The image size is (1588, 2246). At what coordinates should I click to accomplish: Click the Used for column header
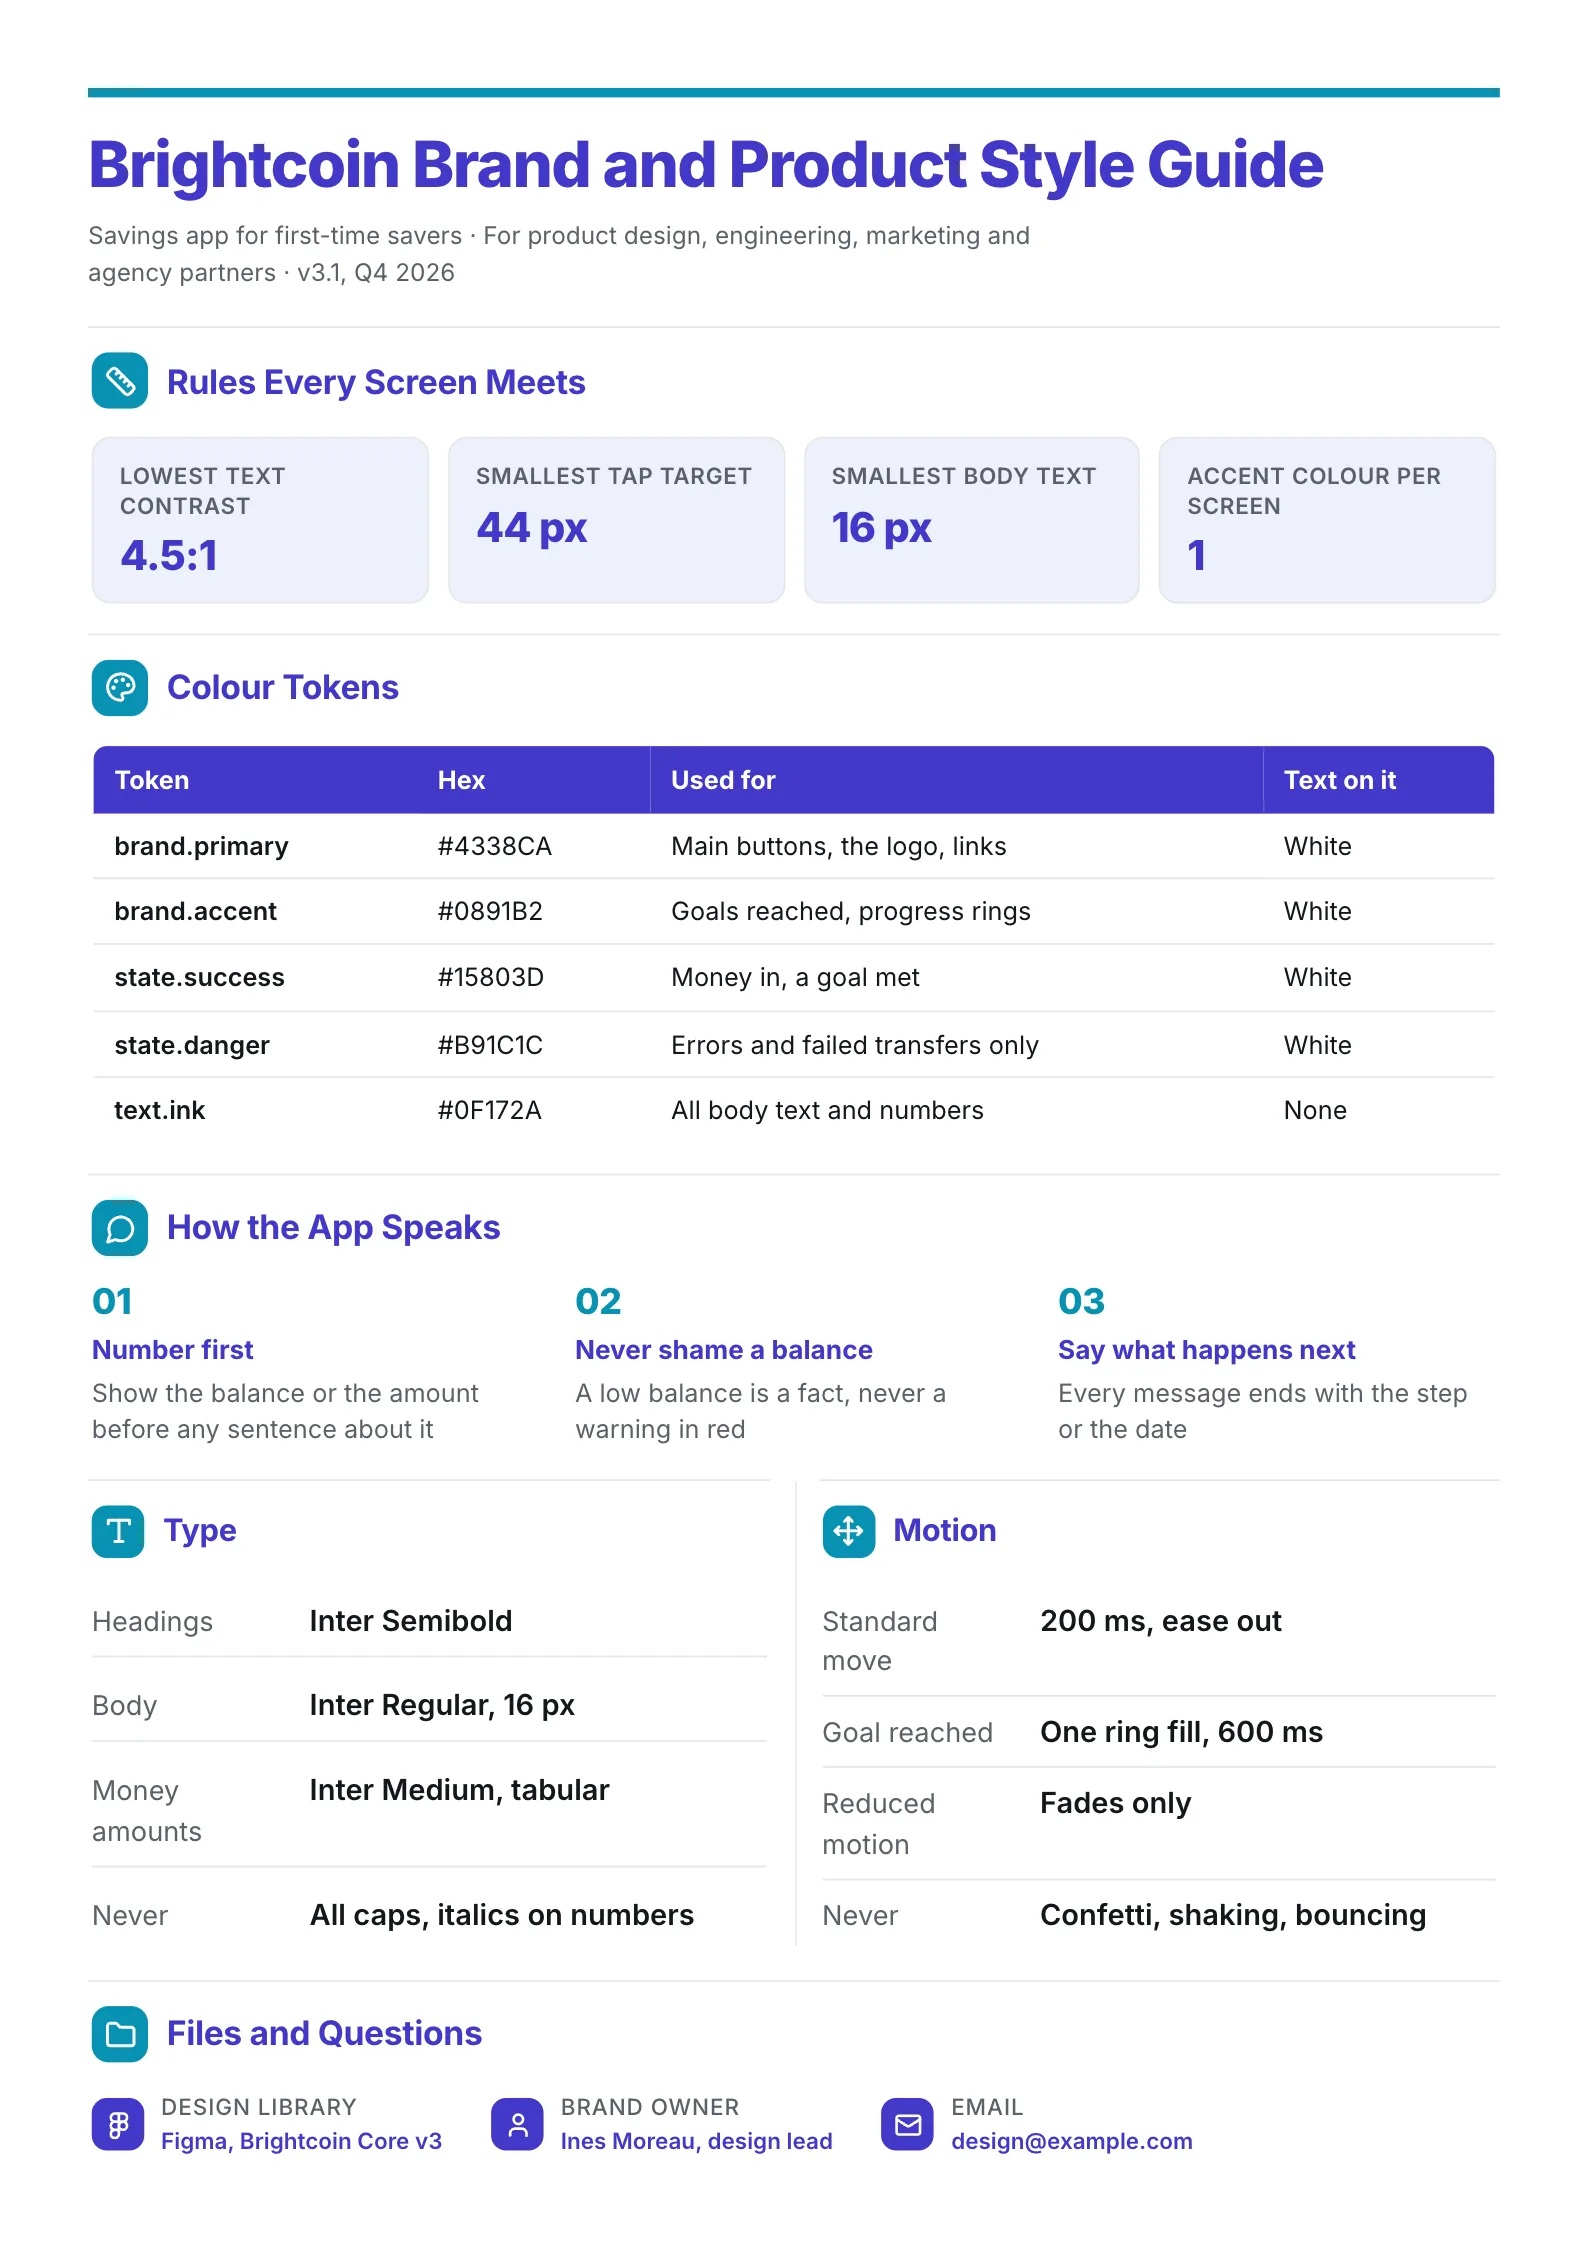[723, 780]
